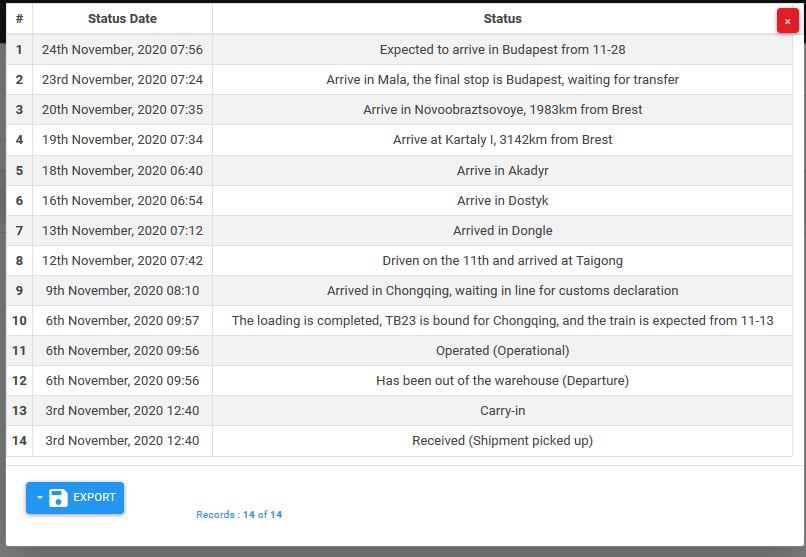Click the Status column header
This screenshot has width=806, height=557.
pyautogui.click(x=502, y=19)
